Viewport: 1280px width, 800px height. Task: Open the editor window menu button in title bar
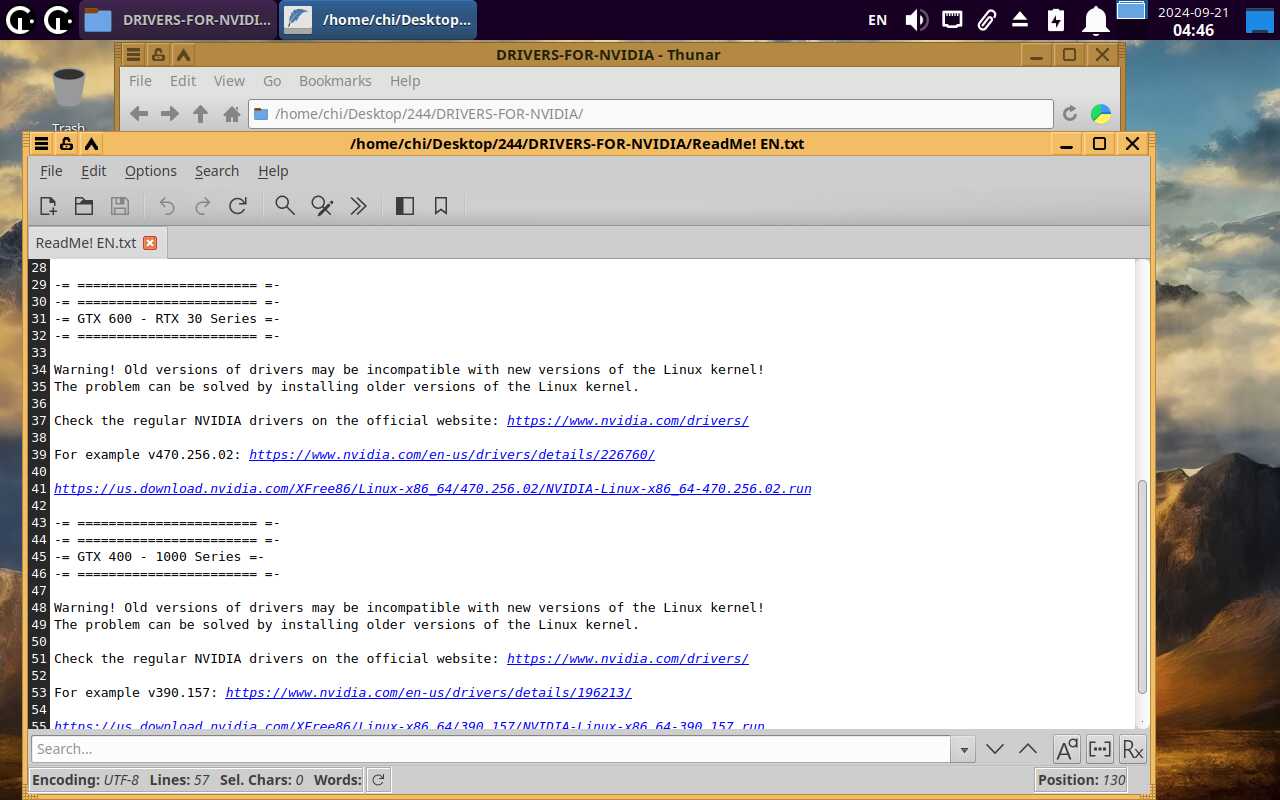41,144
